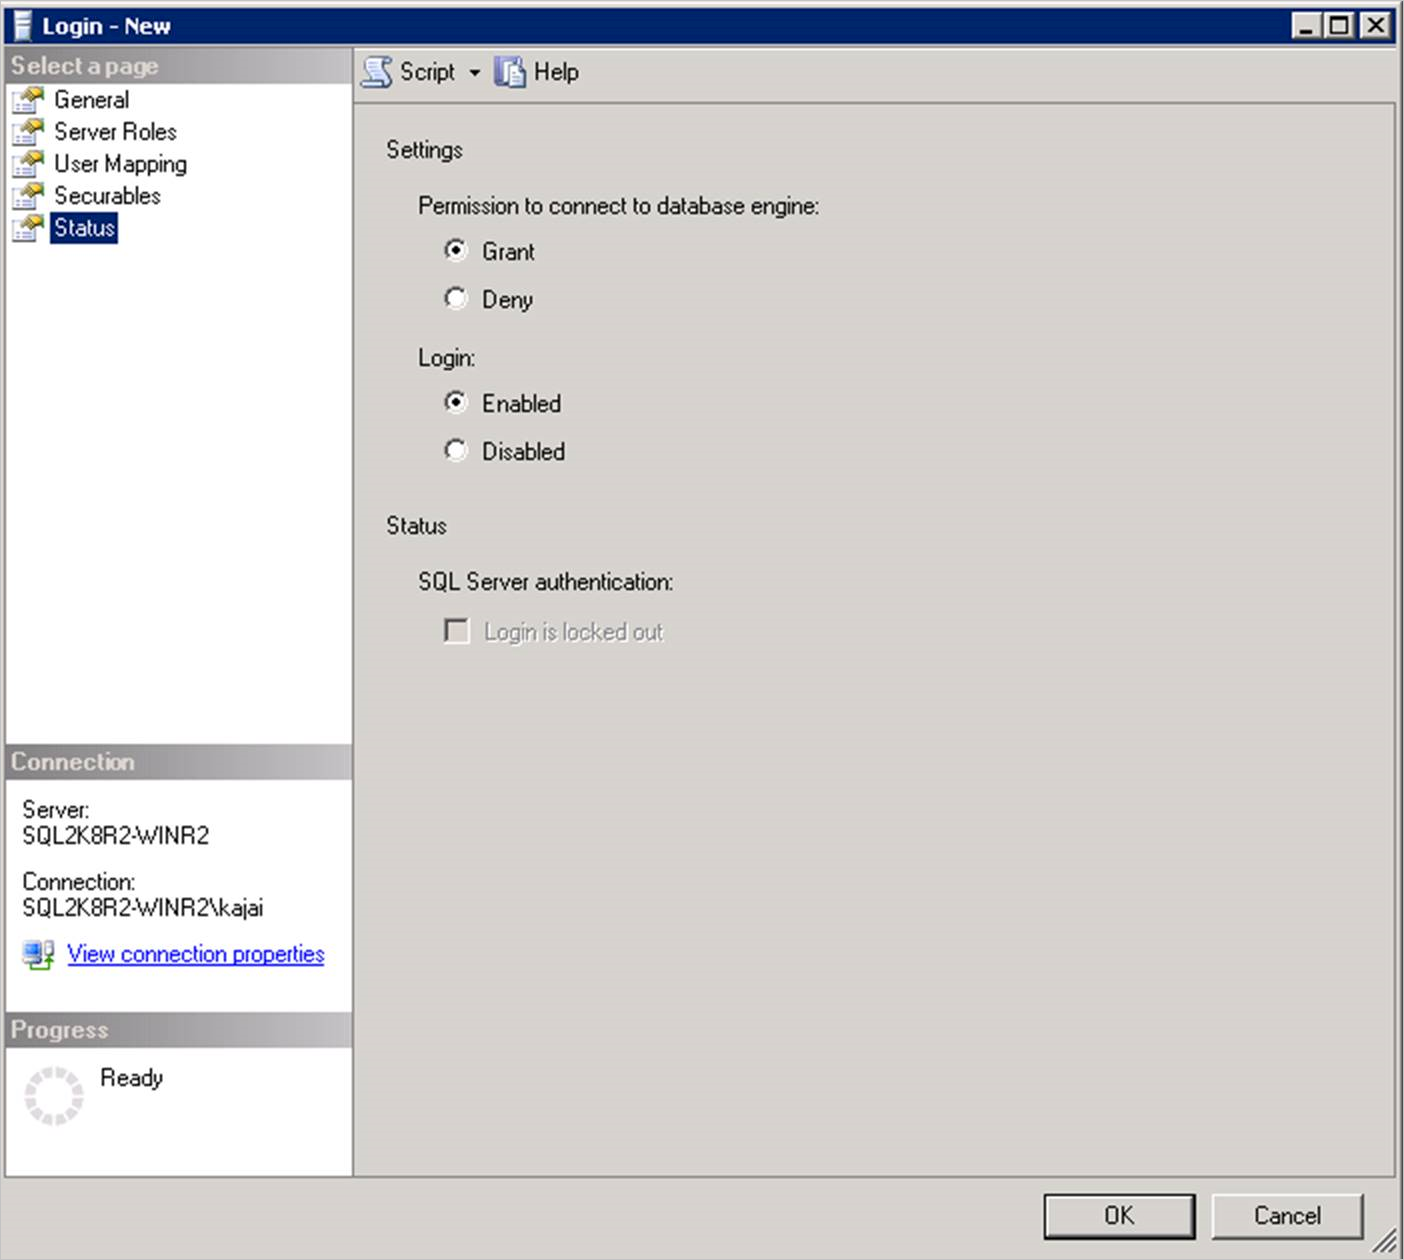
Task: Select the Disabled login option
Action: click(x=456, y=450)
